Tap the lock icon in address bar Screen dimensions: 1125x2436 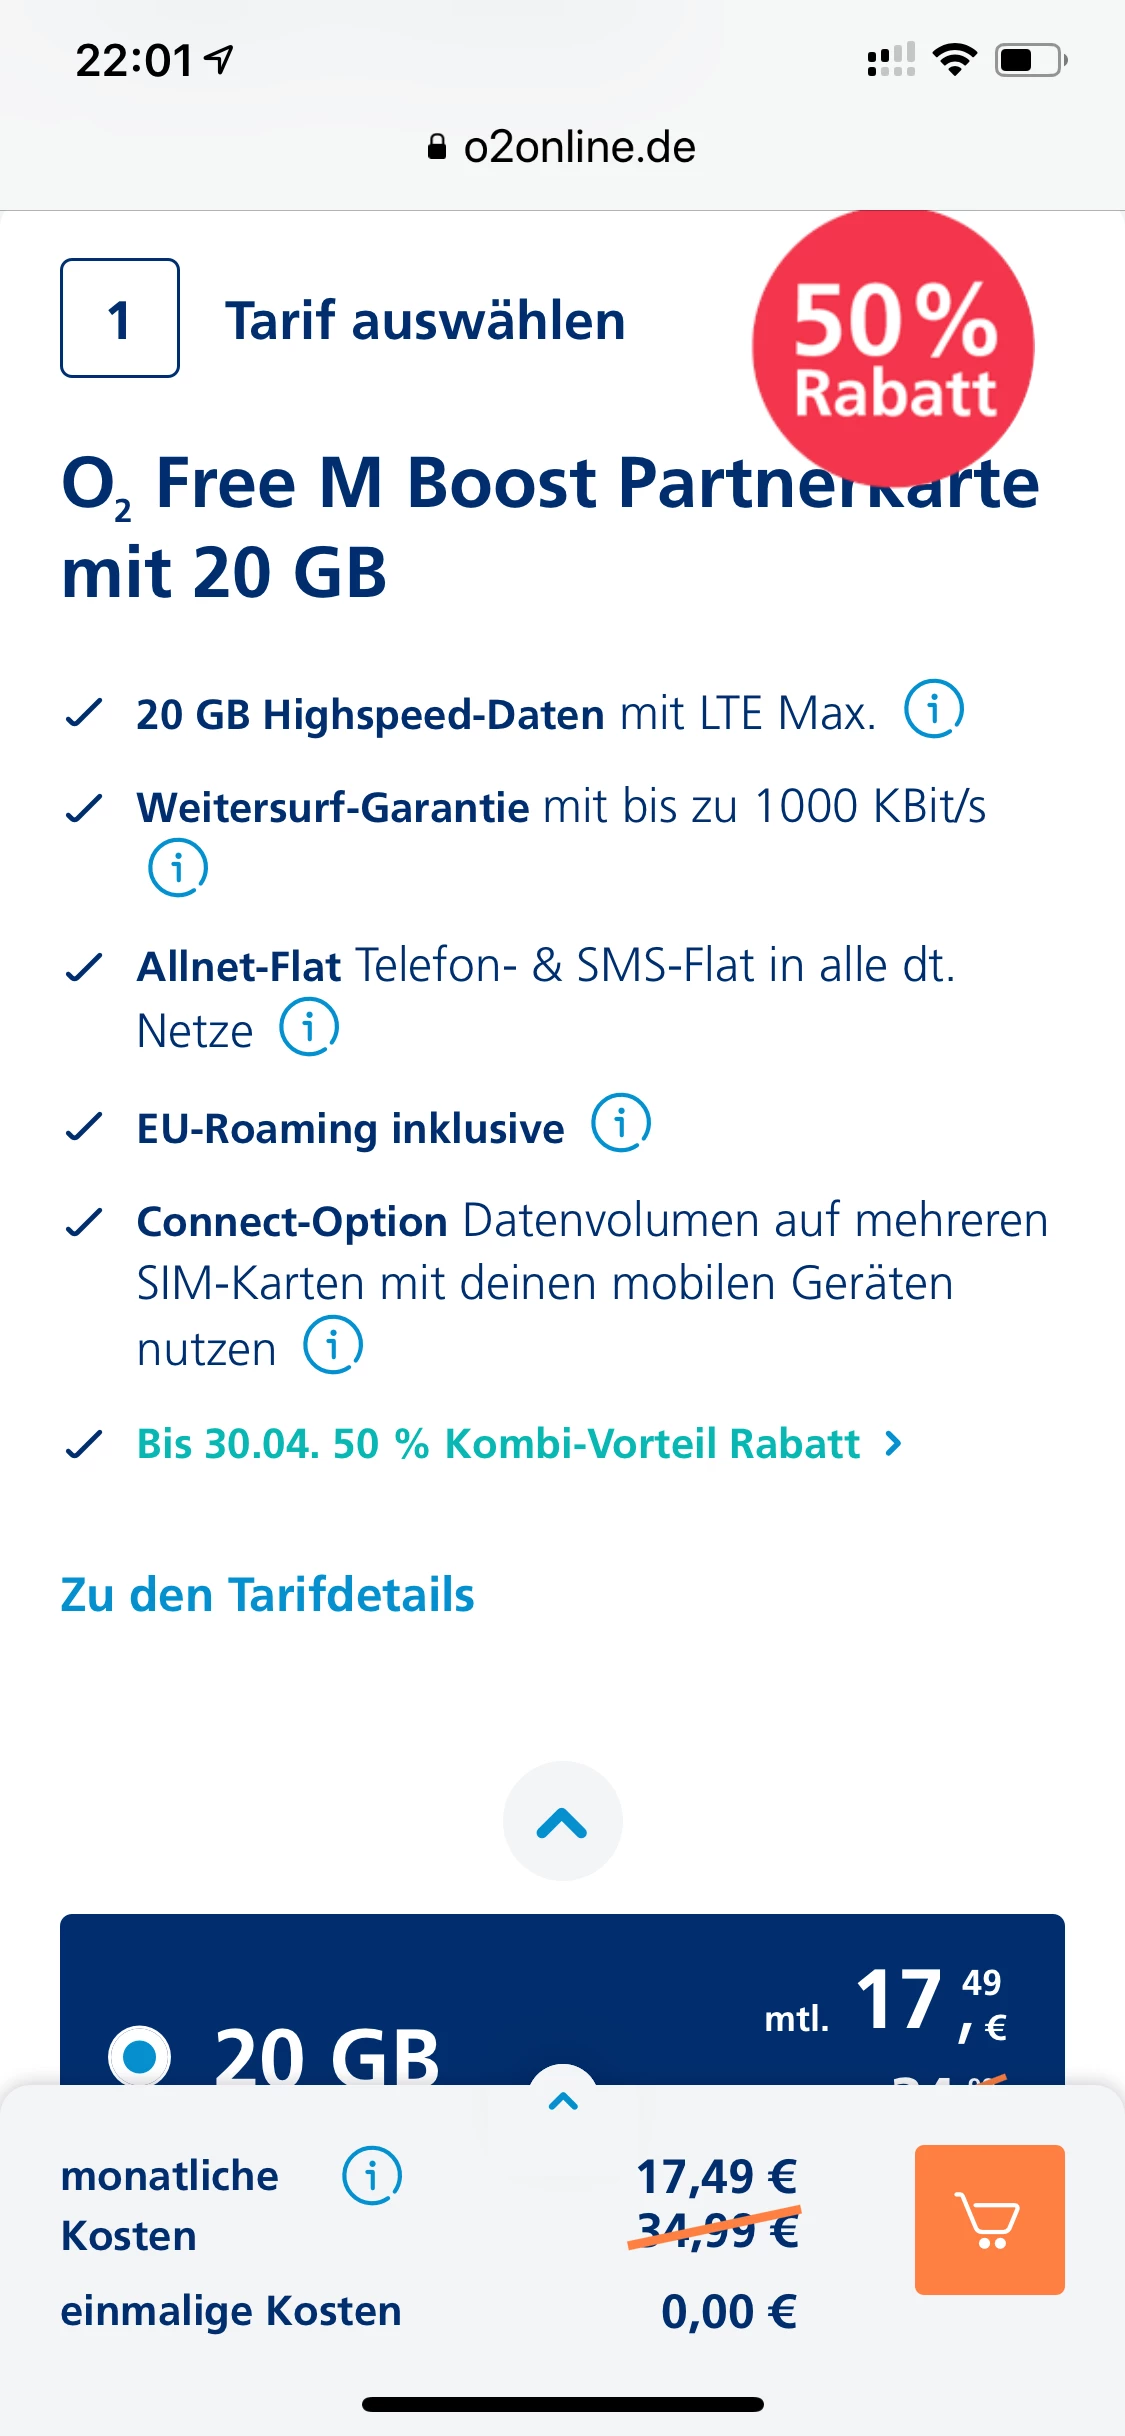437,148
